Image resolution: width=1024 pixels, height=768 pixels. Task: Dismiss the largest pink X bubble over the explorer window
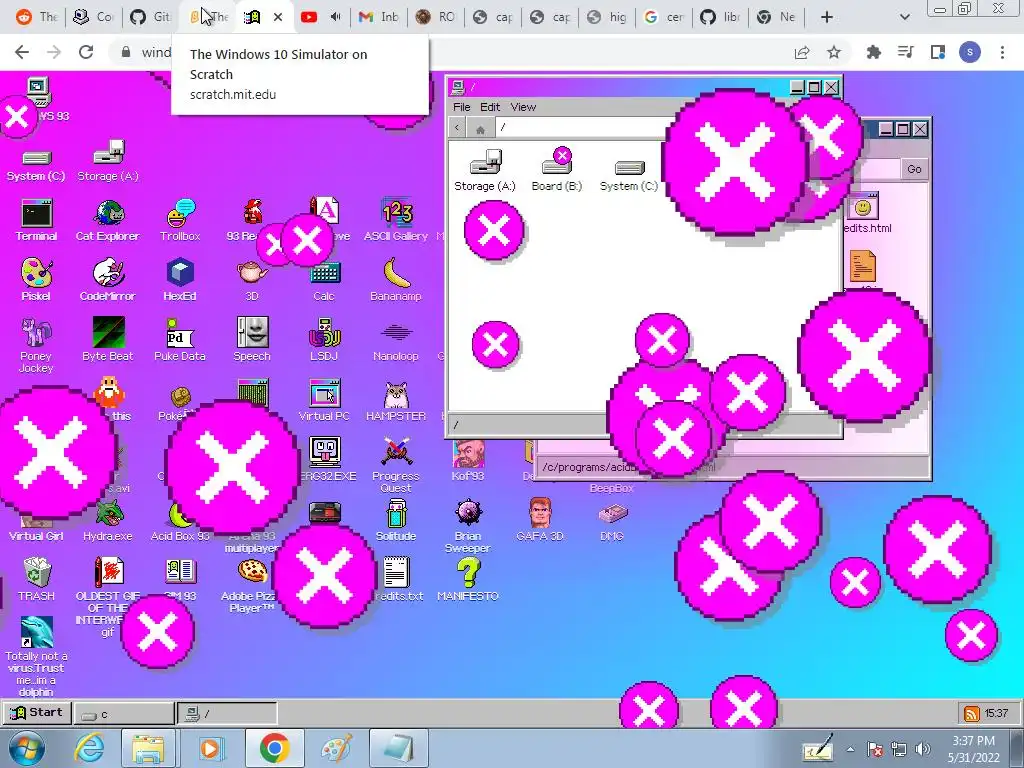click(735, 163)
